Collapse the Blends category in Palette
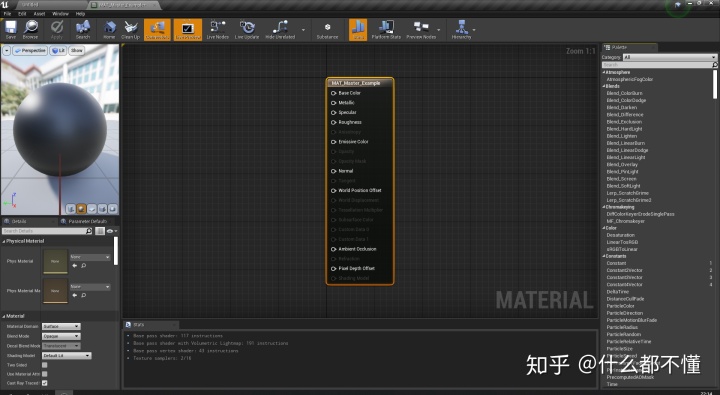The width and height of the screenshot is (720, 395). [x=604, y=86]
